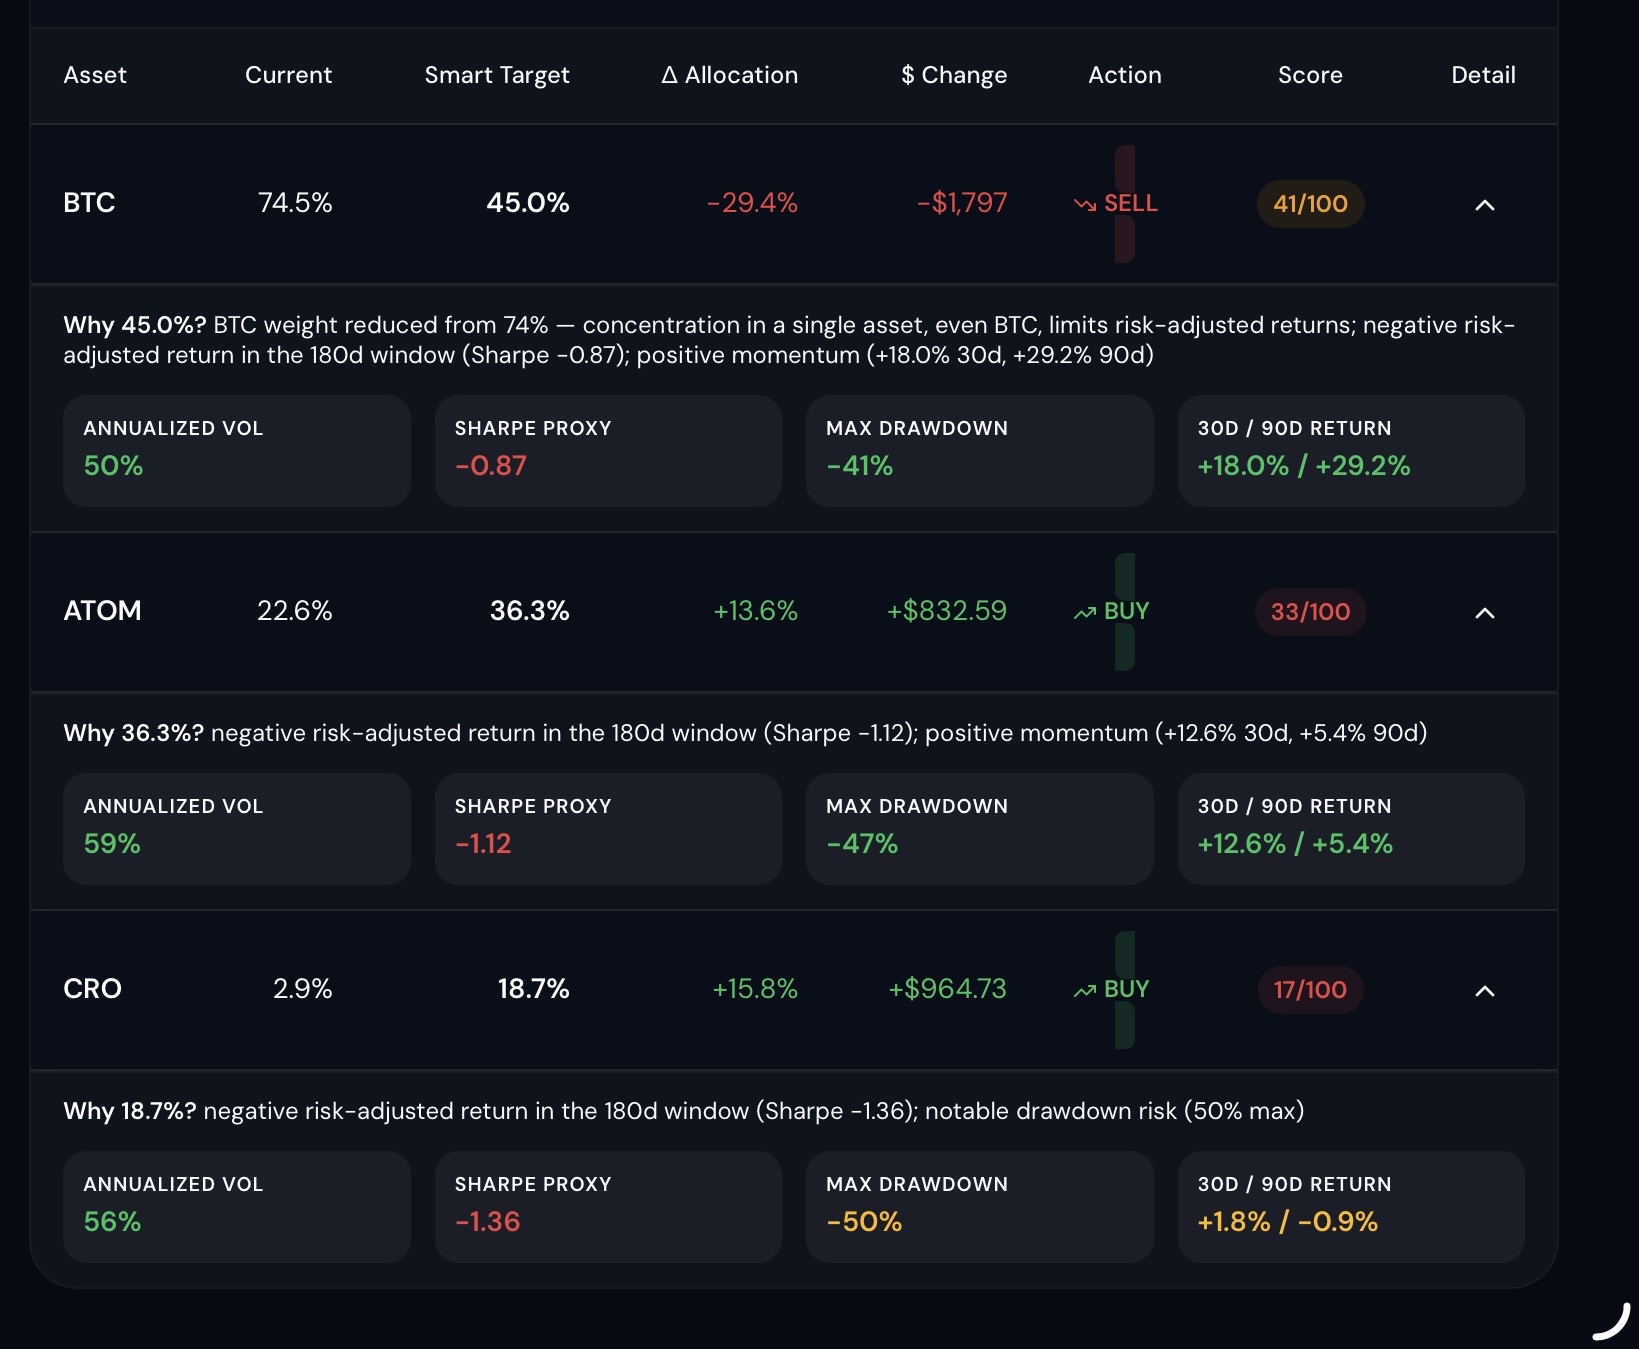Click the Current column header

point(288,75)
